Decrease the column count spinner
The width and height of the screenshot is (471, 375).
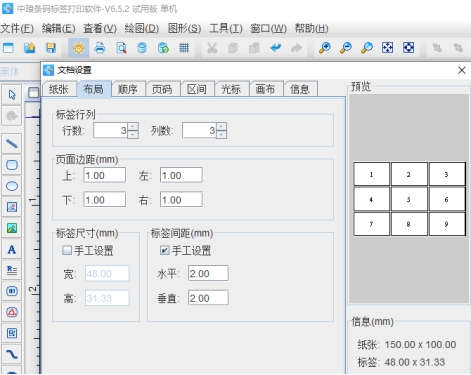pyautogui.click(x=222, y=134)
